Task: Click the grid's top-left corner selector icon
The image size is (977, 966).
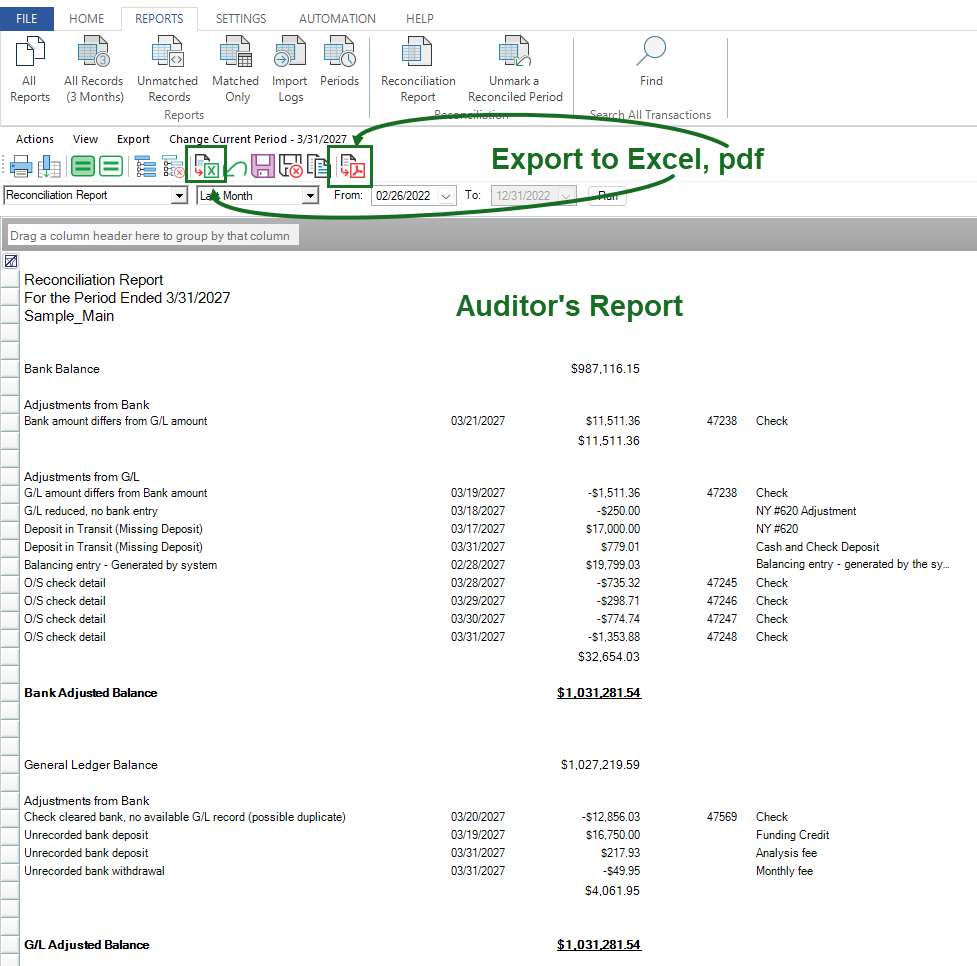Action: point(10,261)
